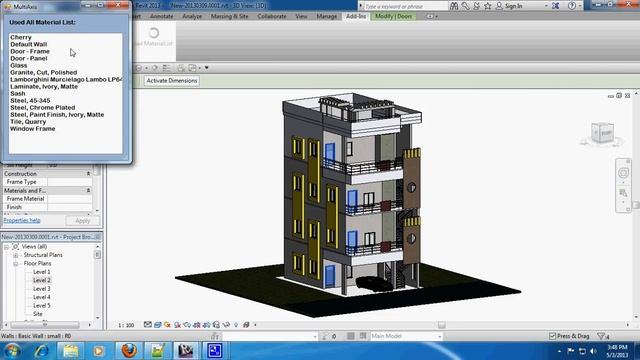
Task: Select 'Cherry' in material list
Action: coord(21,37)
